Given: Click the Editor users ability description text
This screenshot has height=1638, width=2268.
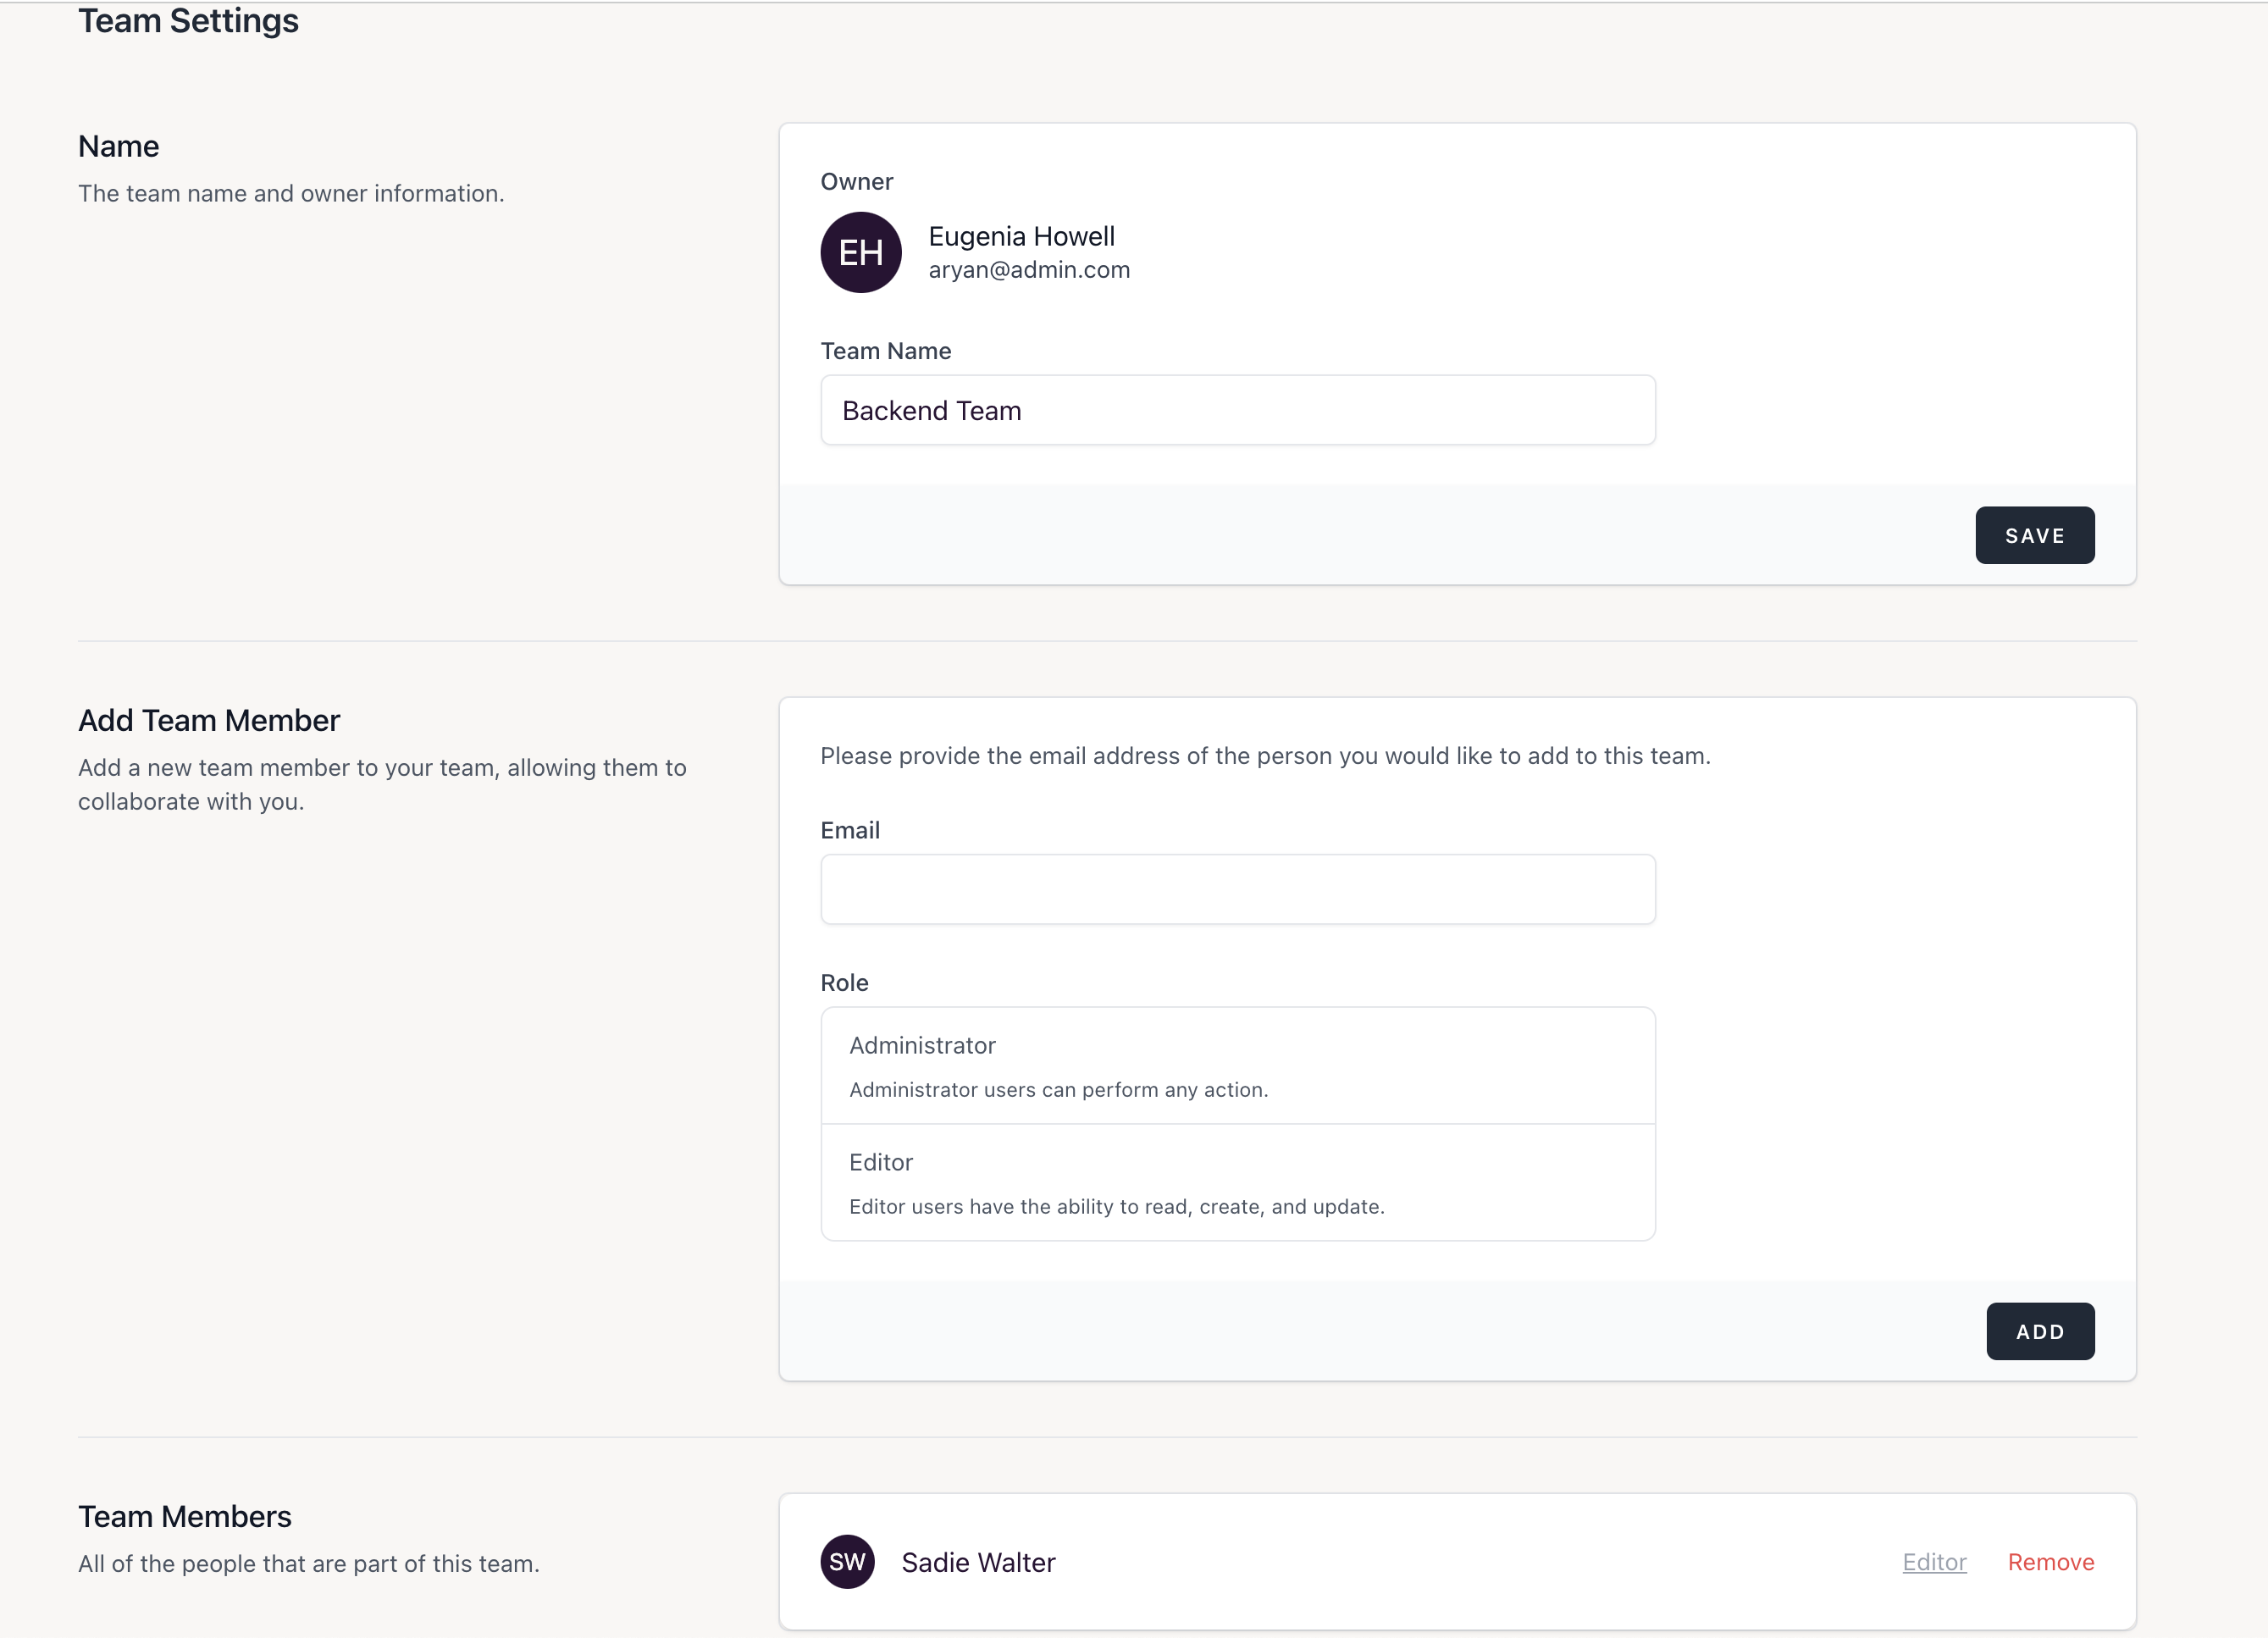Looking at the screenshot, I should click(x=1116, y=1207).
